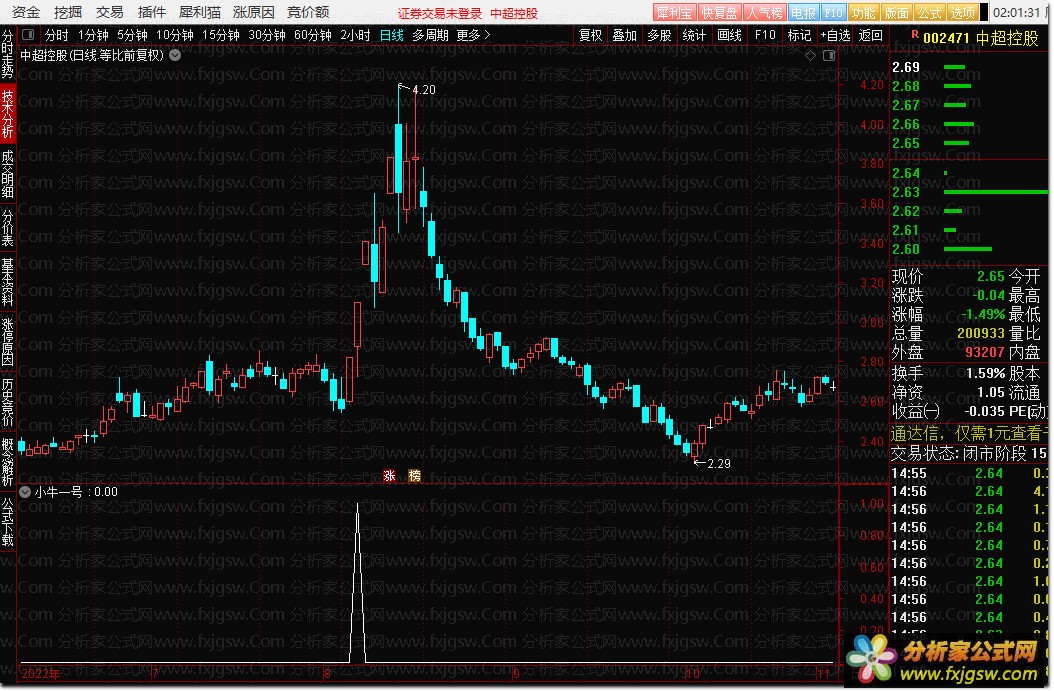
Task: Open 公式下载 sidebar tab
Action: pyautogui.click(x=7, y=522)
